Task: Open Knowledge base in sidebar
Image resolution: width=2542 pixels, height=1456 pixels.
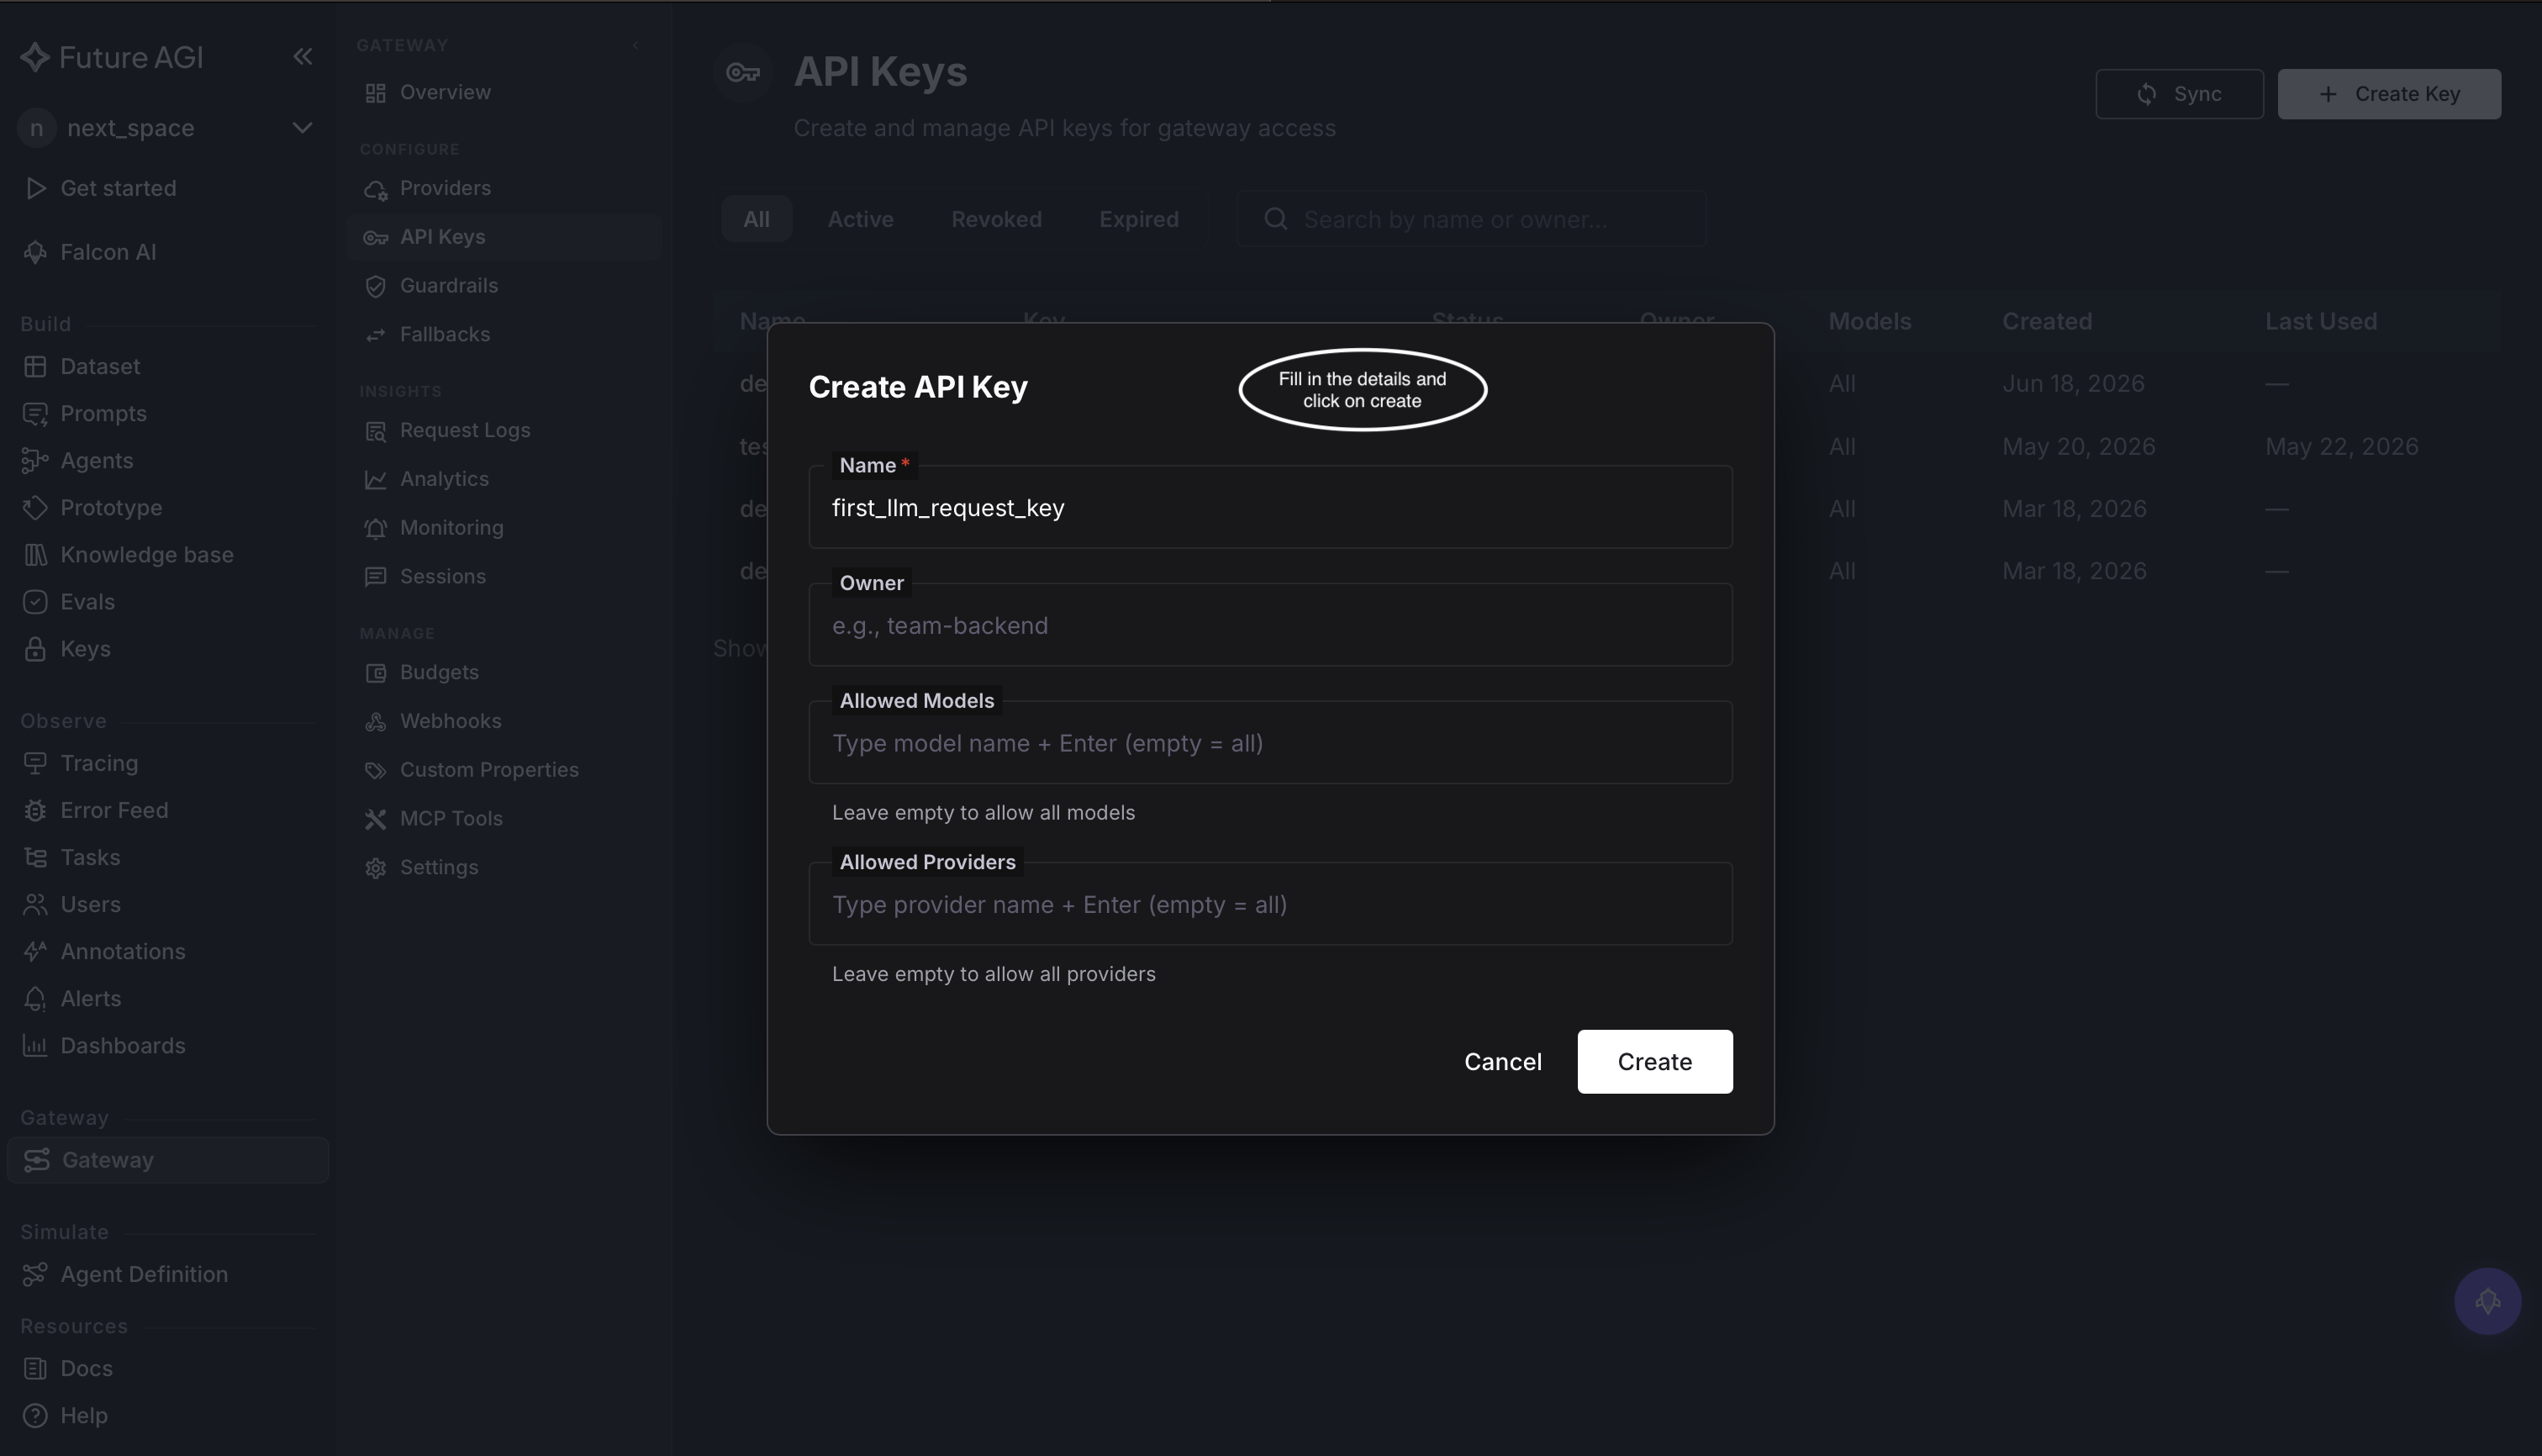Action: point(147,554)
